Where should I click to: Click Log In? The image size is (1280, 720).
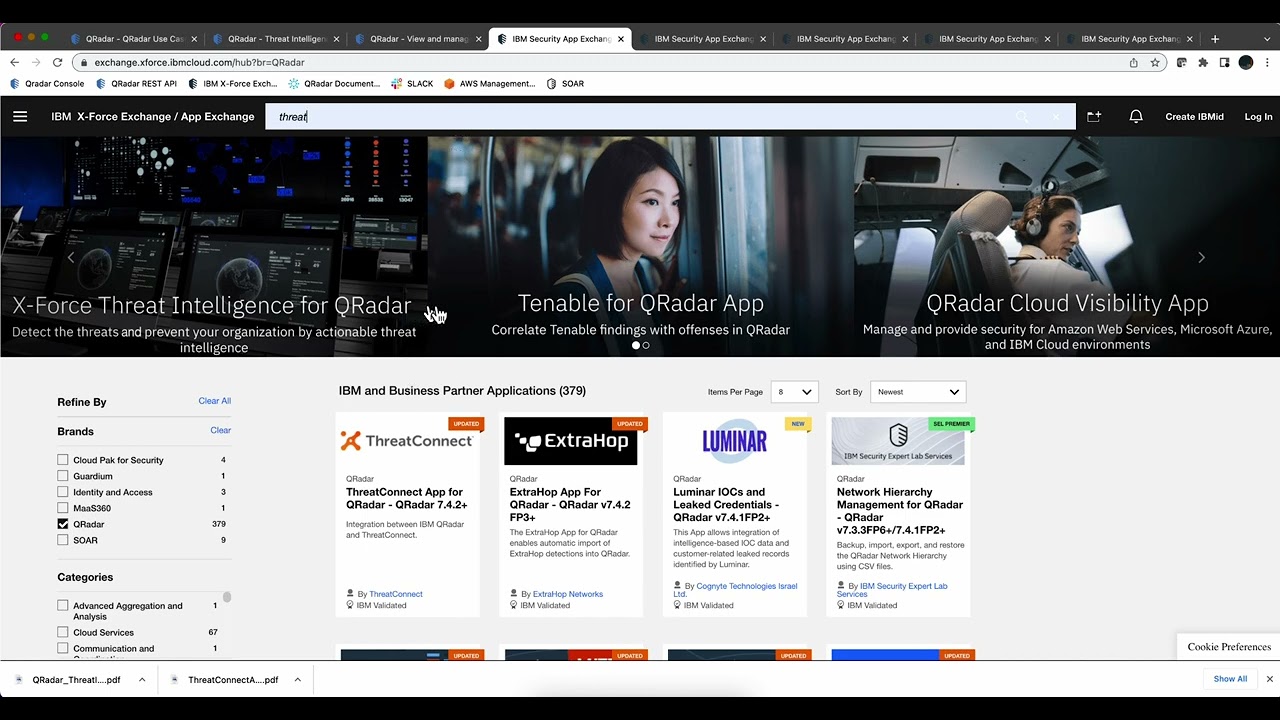(1258, 117)
